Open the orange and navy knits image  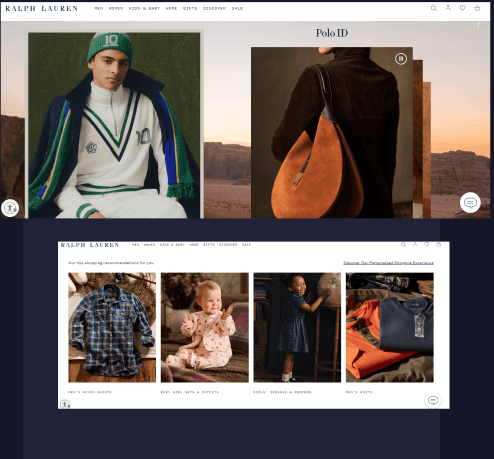click(x=390, y=327)
